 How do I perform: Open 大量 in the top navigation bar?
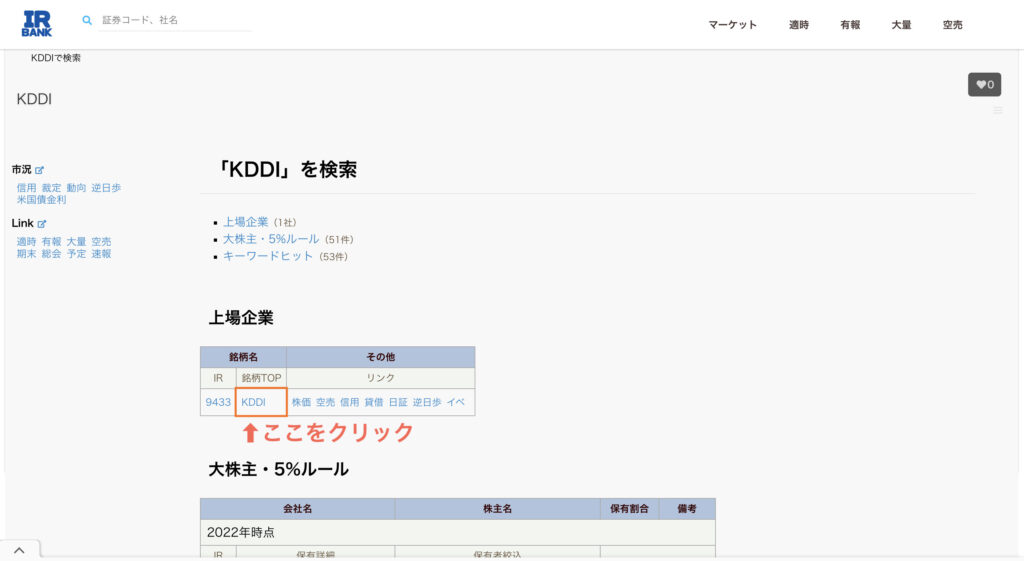tap(901, 25)
